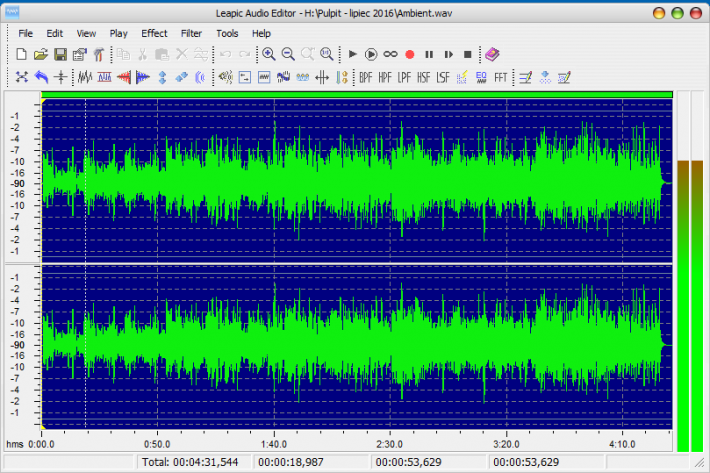The width and height of the screenshot is (710, 473).
Task: Click the blue vertical double-arrow icon
Action: point(162,77)
